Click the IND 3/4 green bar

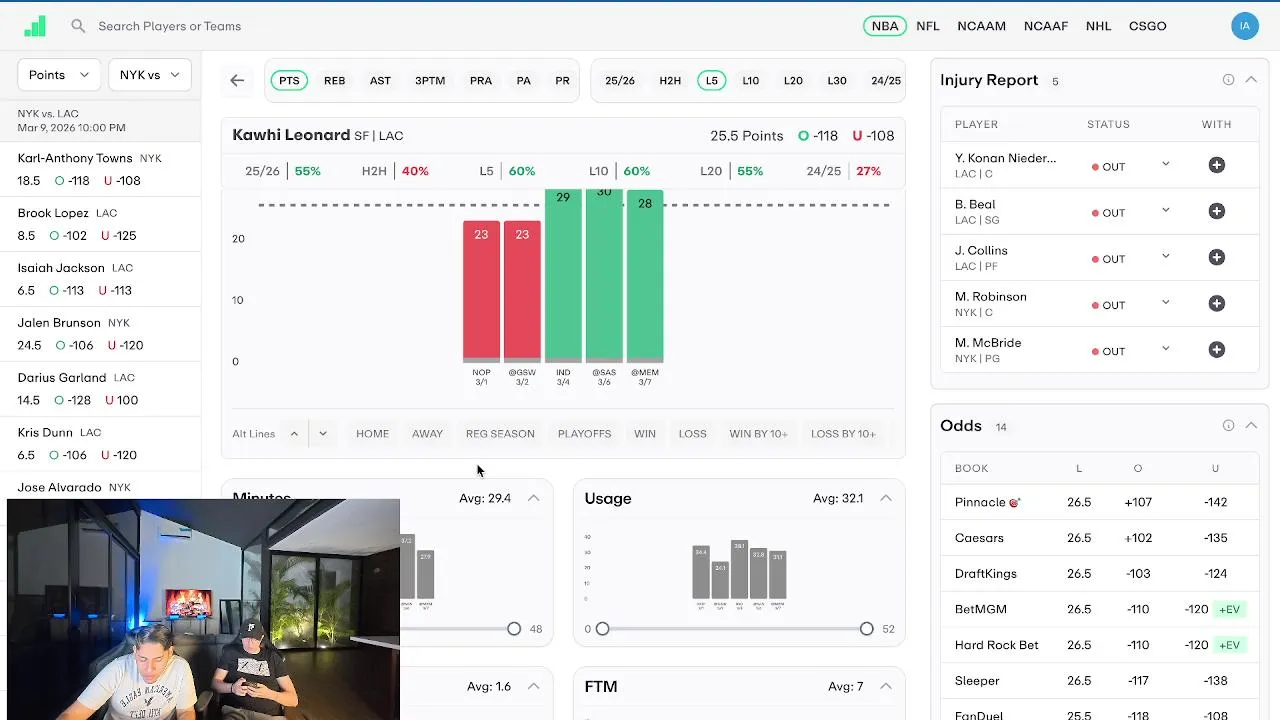click(x=563, y=275)
